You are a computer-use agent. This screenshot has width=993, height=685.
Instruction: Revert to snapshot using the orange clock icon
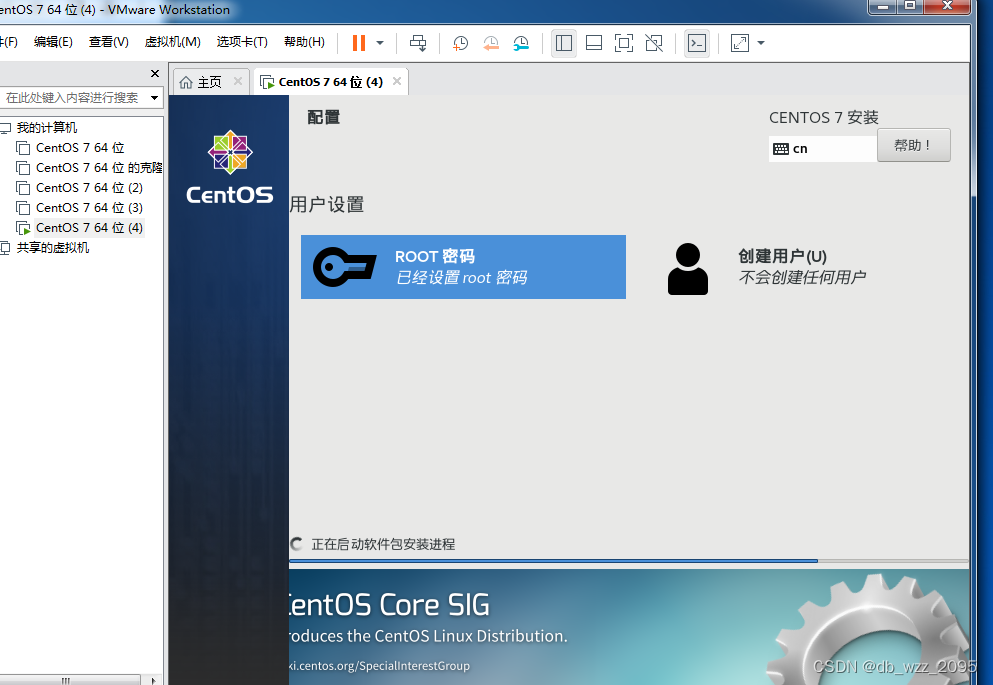pyautogui.click(x=491, y=43)
